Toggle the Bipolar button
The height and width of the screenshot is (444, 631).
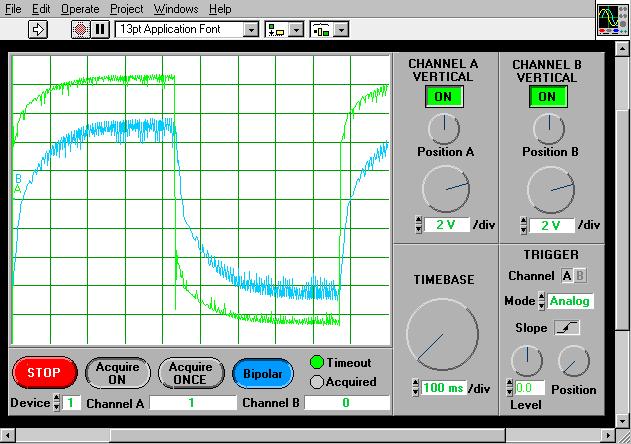tap(262, 374)
